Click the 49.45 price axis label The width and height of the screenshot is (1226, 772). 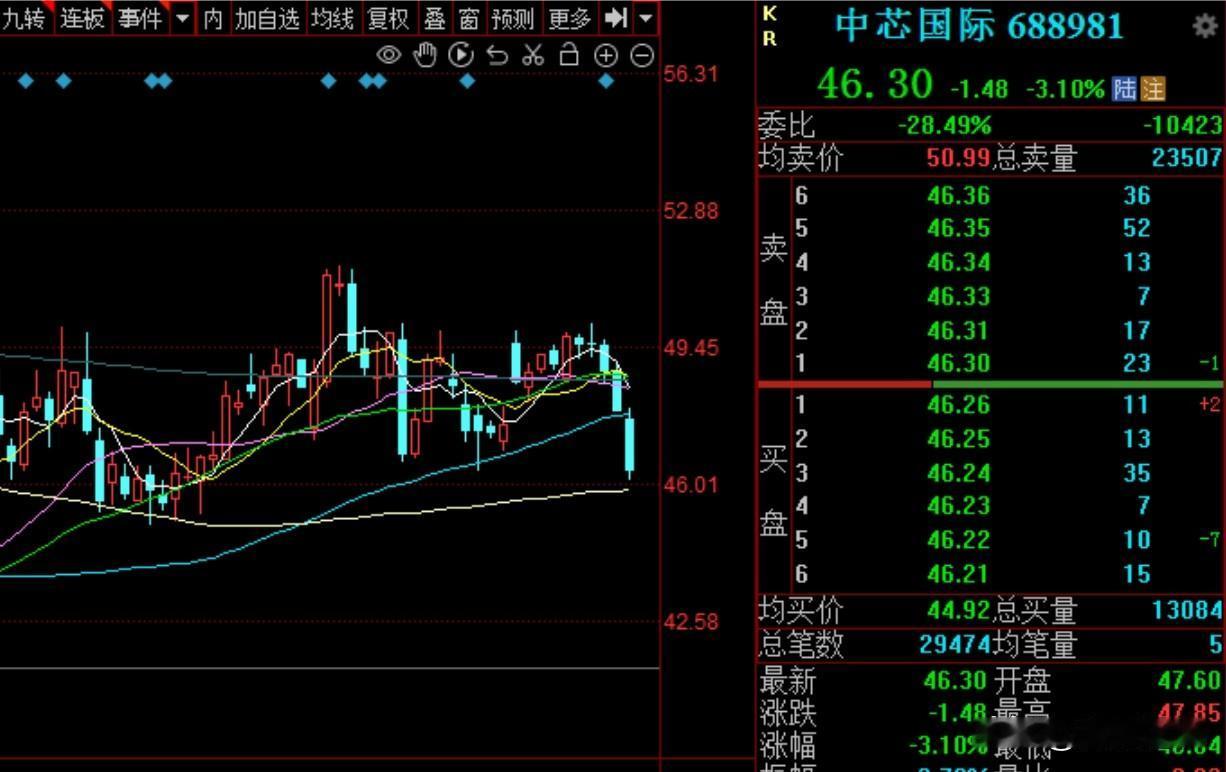click(692, 348)
